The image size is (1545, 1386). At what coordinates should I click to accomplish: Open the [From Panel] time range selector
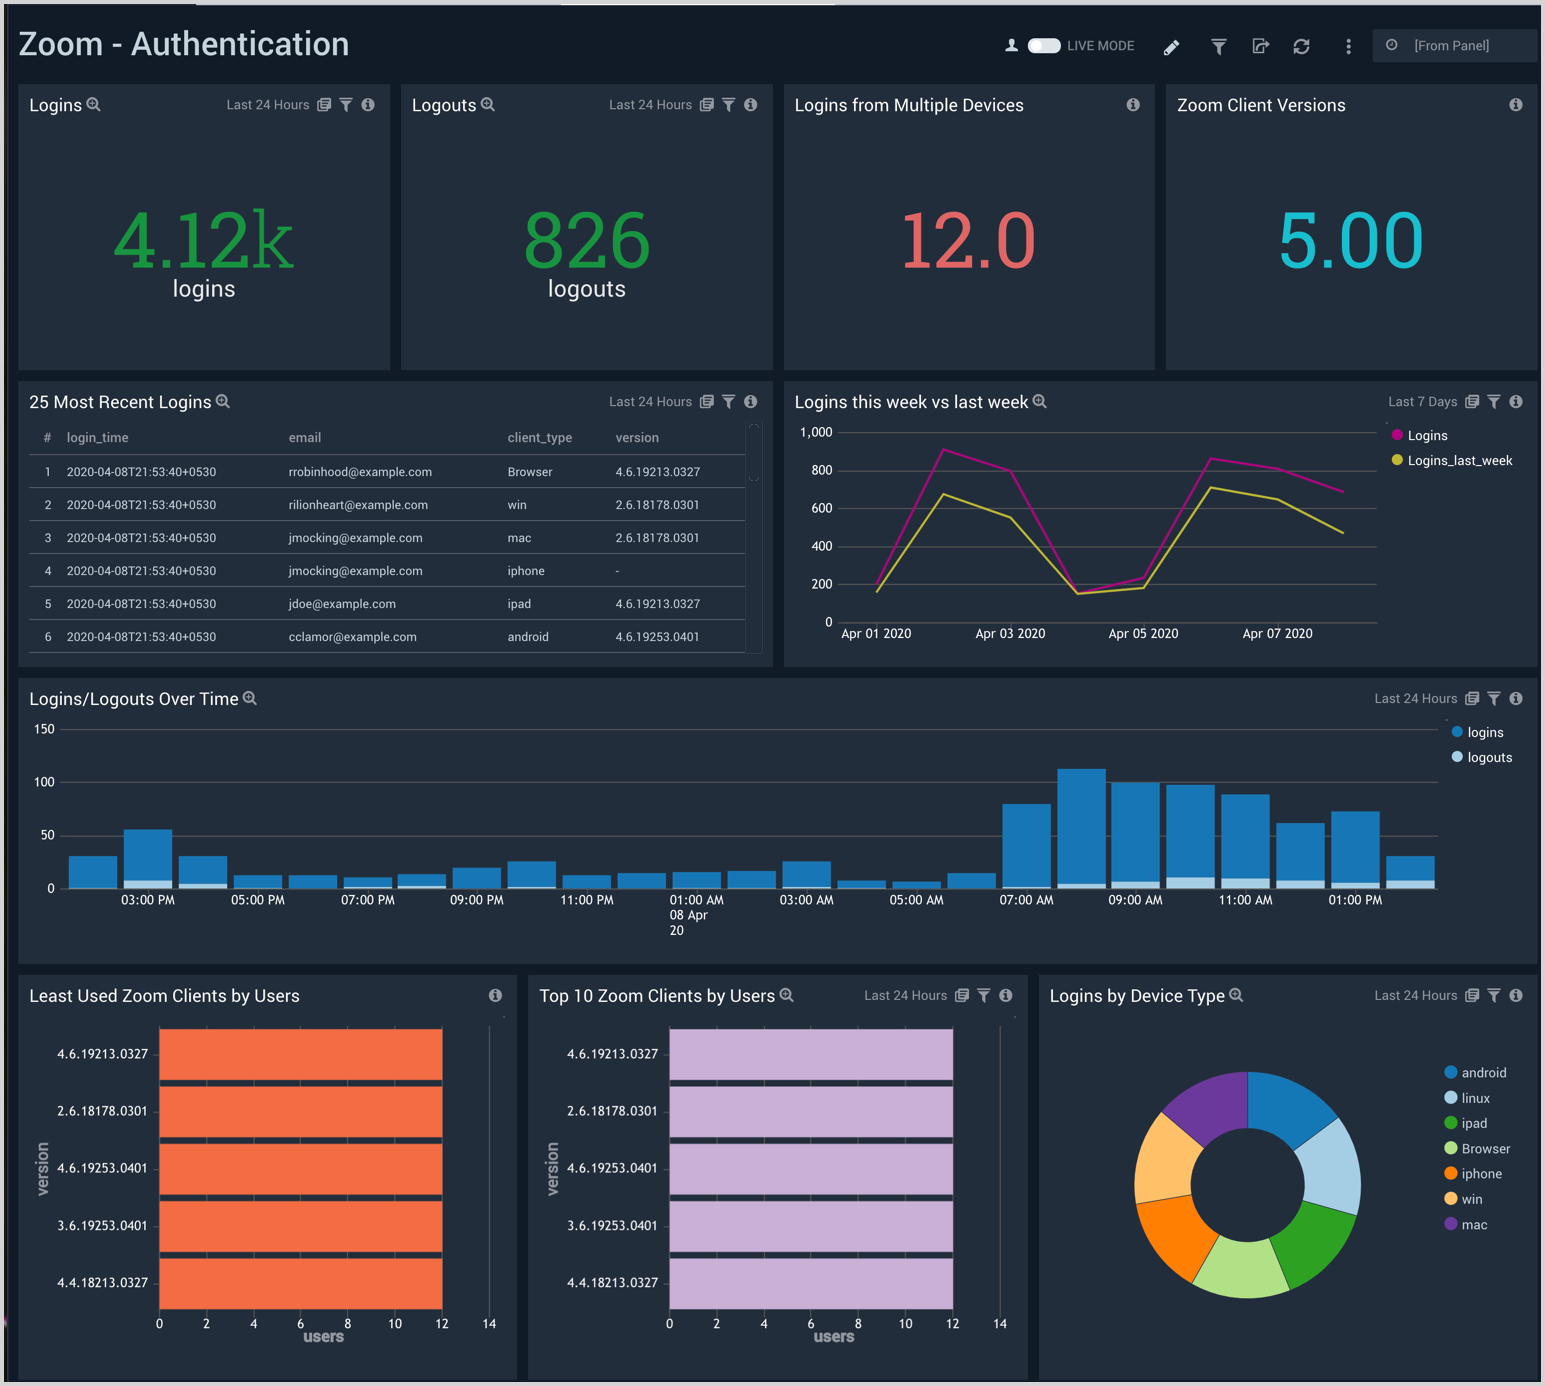[1455, 45]
